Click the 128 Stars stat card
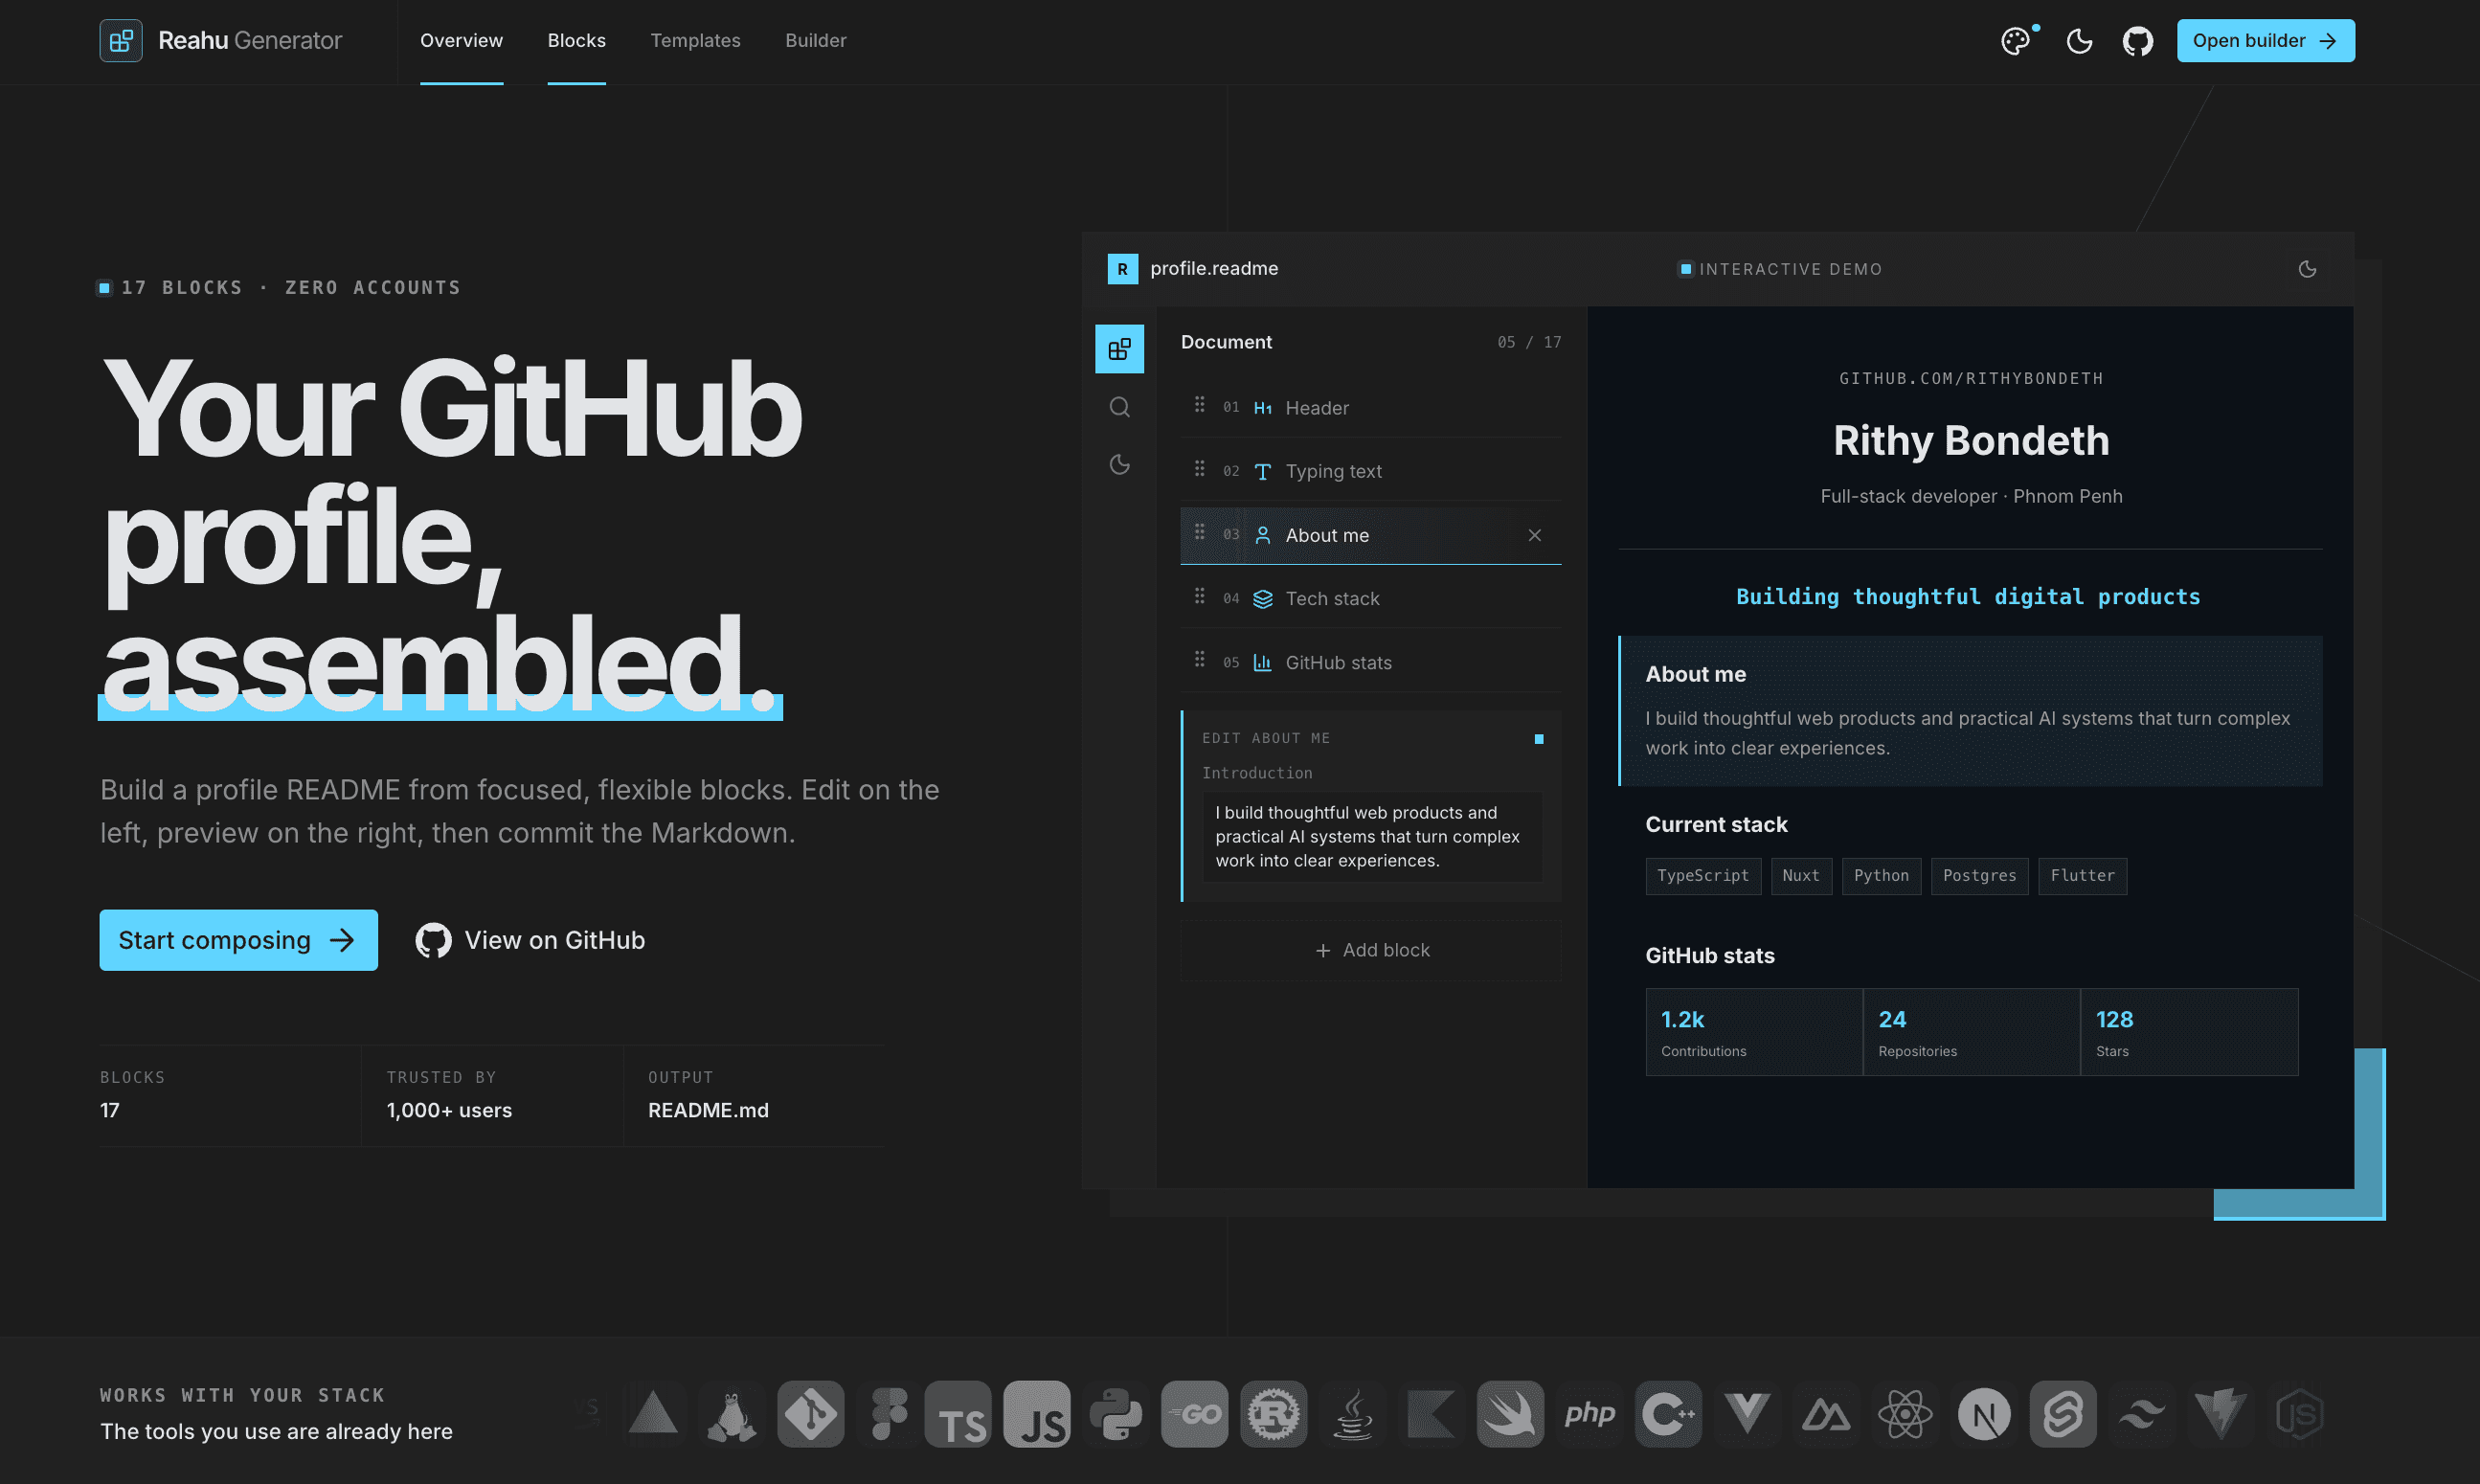 click(x=2190, y=1032)
